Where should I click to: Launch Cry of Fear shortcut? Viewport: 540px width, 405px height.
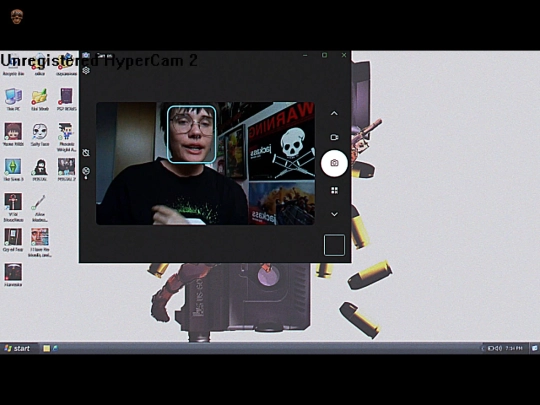[x=13, y=240]
